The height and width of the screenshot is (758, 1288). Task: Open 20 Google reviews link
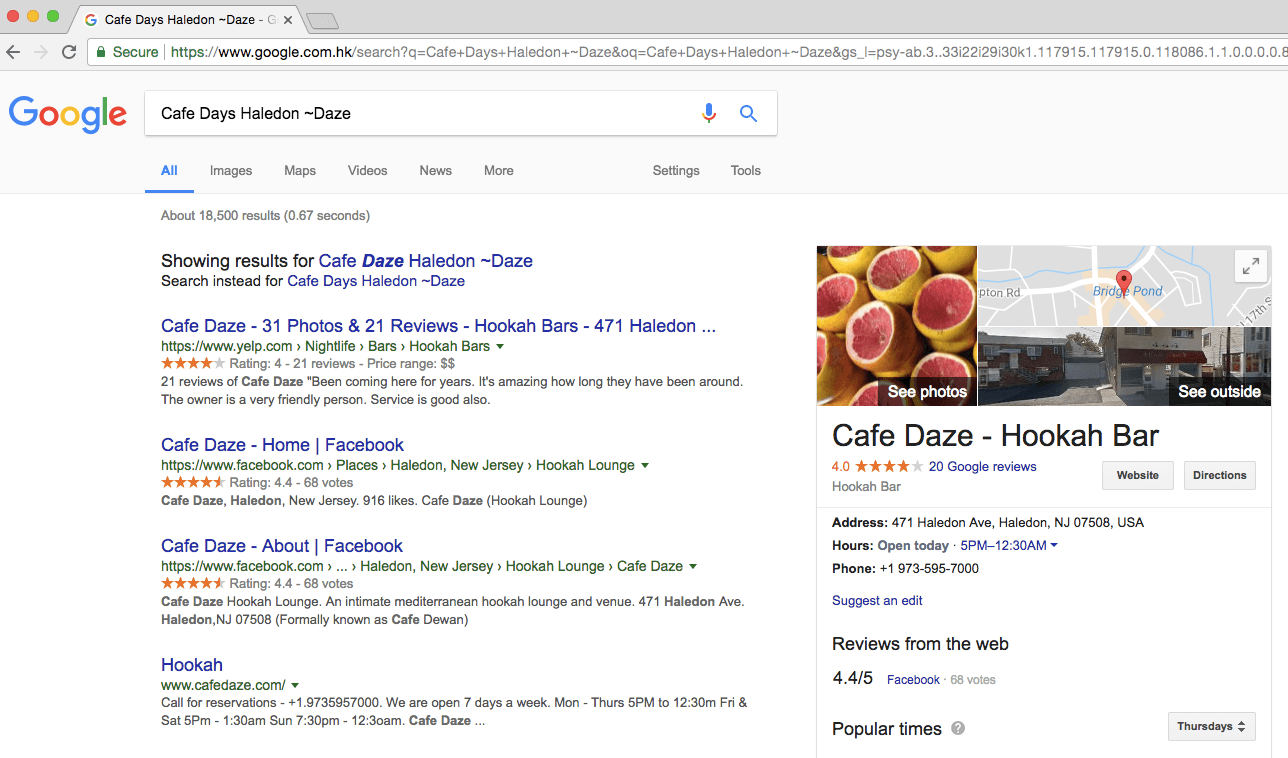pyautogui.click(x=983, y=467)
